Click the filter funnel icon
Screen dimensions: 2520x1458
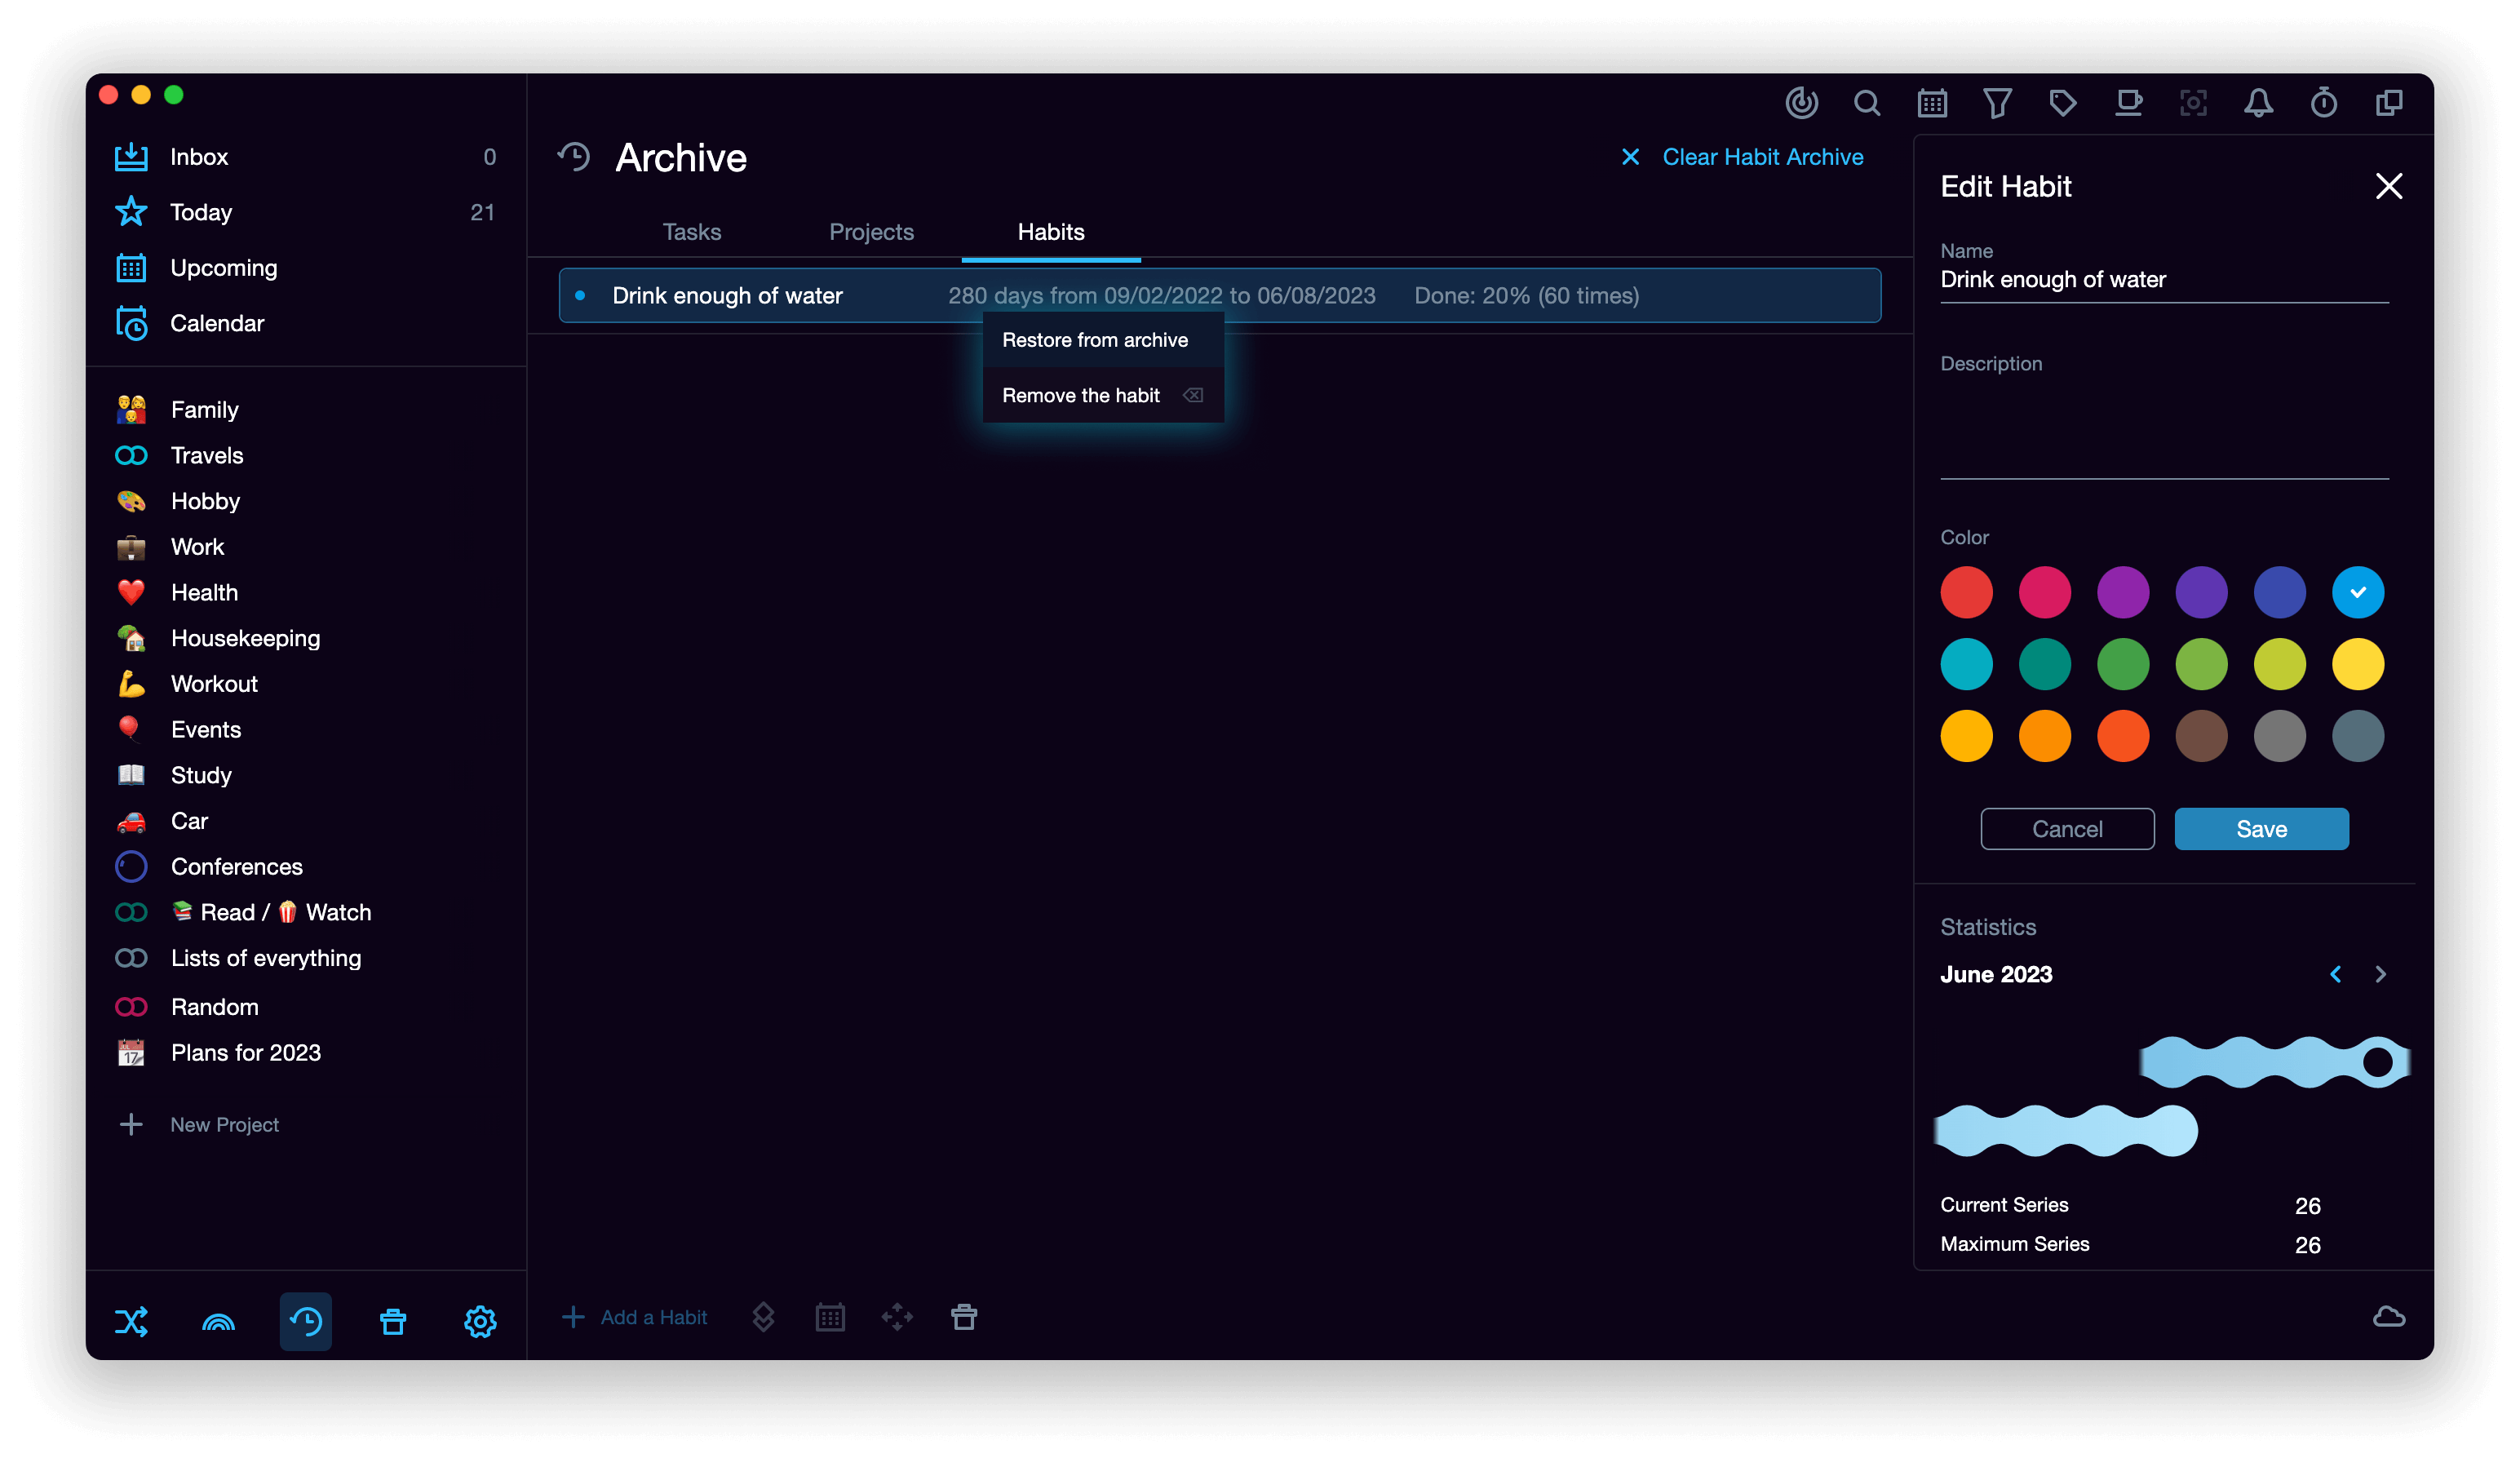pyautogui.click(x=1997, y=103)
